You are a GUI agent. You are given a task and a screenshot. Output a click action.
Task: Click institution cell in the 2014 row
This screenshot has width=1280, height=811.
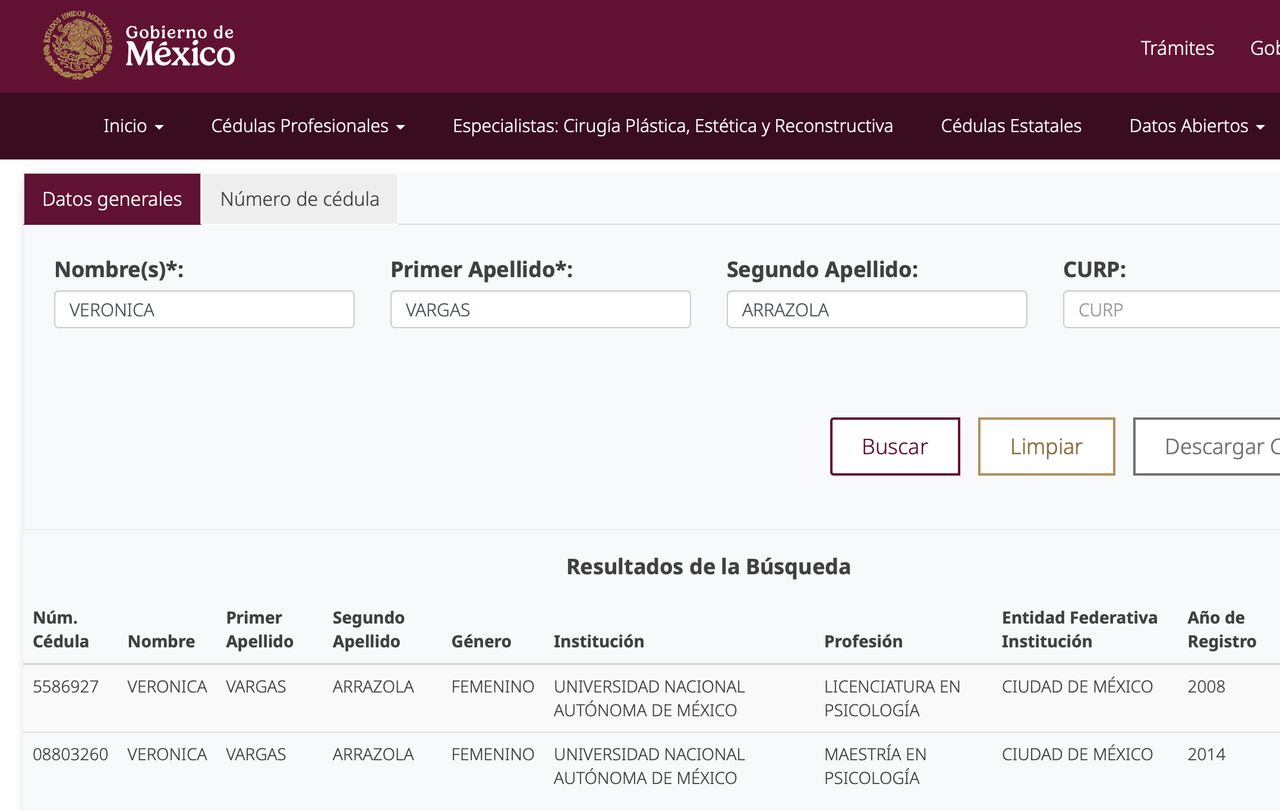pos(649,766)
